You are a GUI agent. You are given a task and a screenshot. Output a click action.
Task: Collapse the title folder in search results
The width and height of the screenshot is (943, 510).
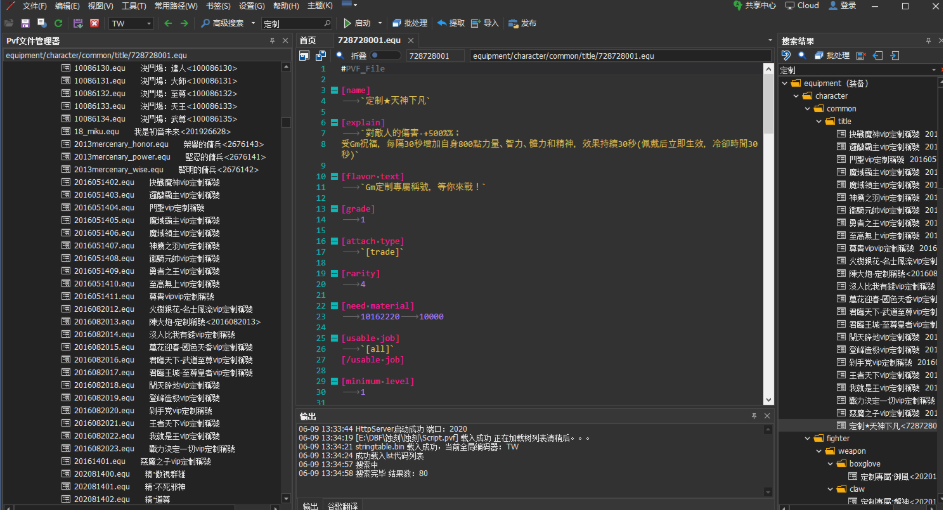(x=819, y=121)
